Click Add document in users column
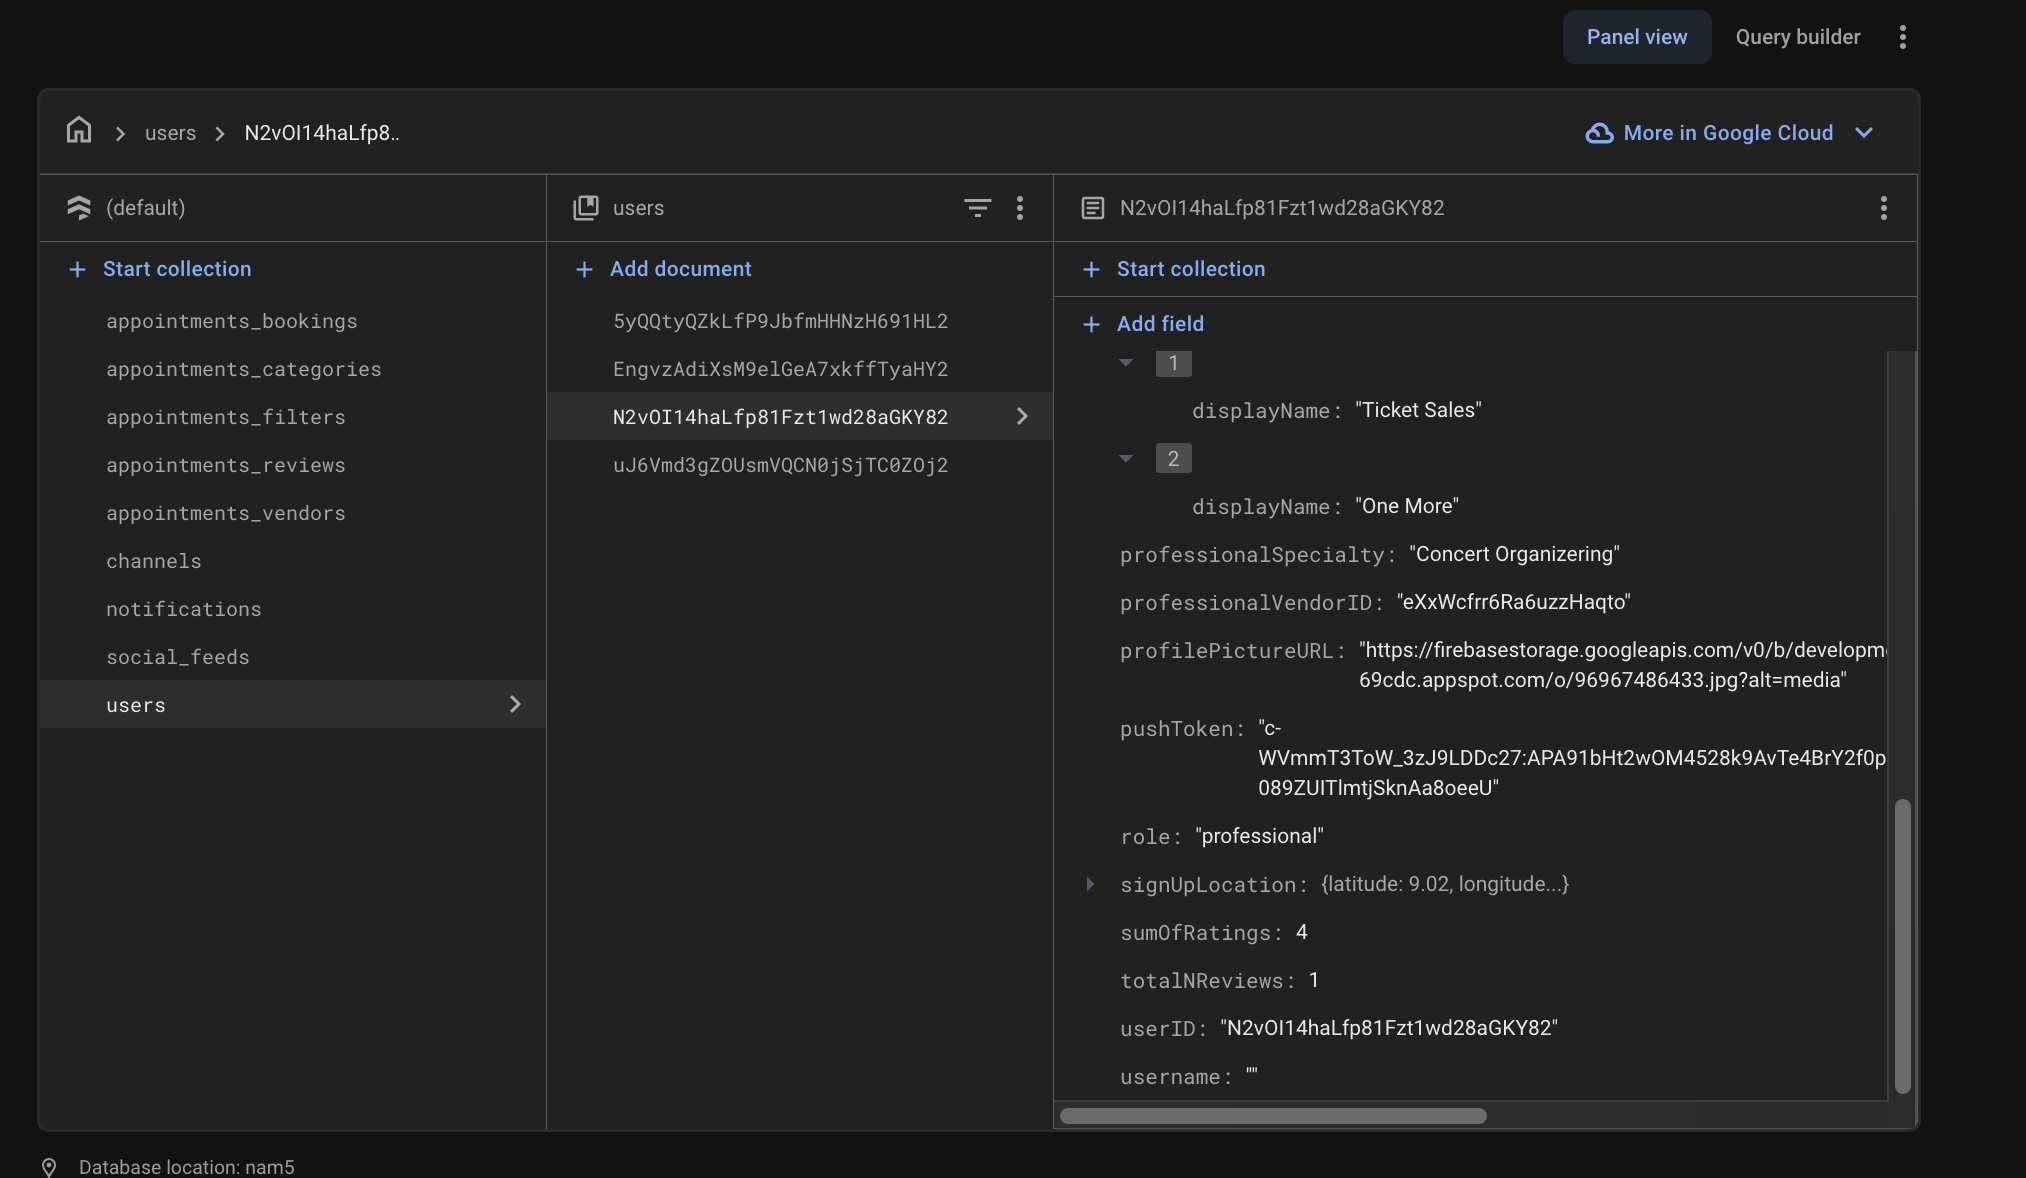 [x=680, y=269]
